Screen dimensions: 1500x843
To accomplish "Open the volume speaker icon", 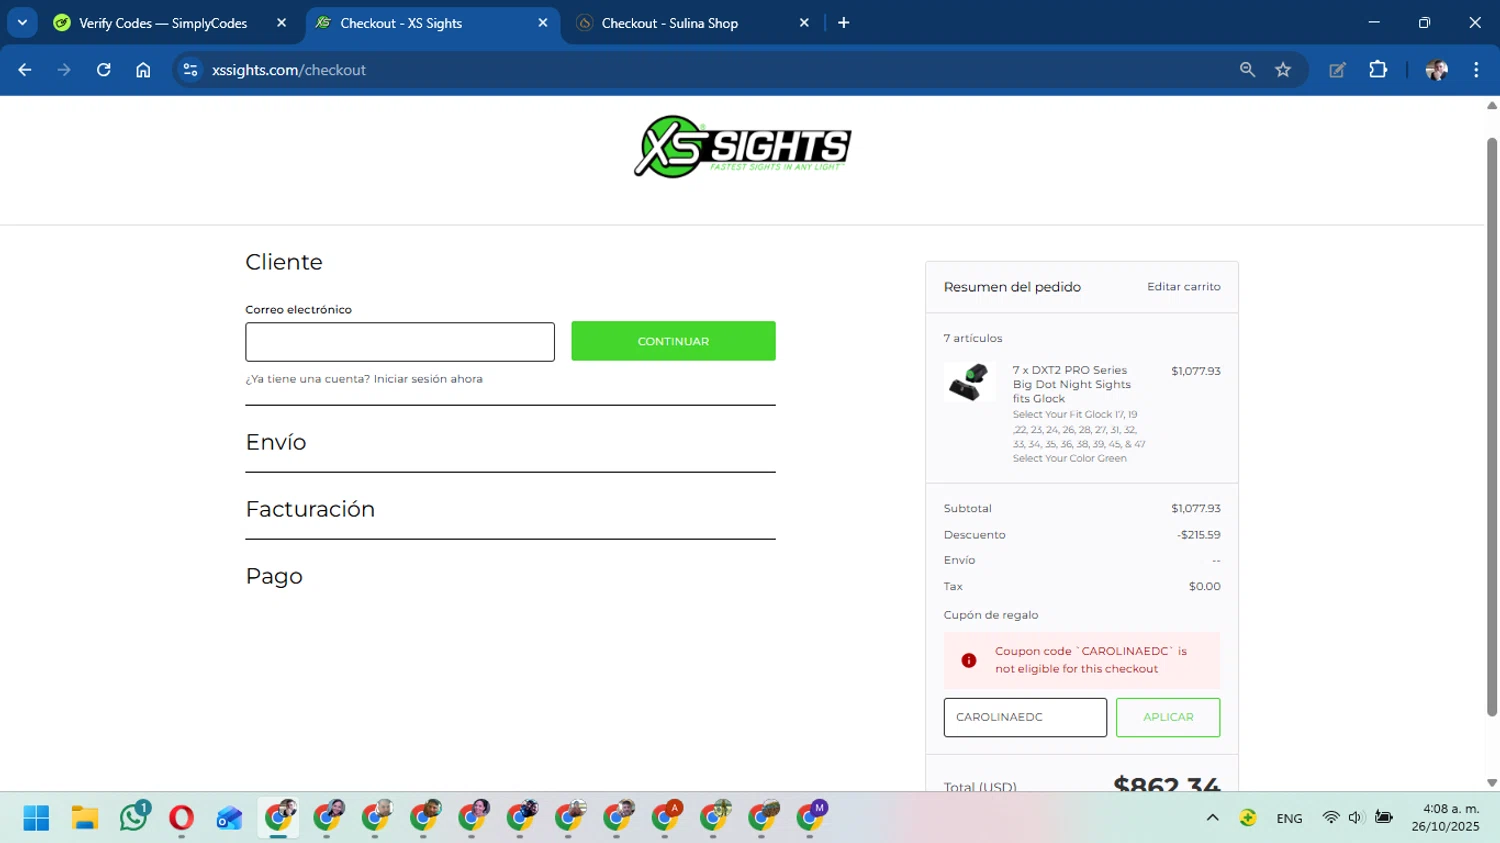I will click(1356, 818).
